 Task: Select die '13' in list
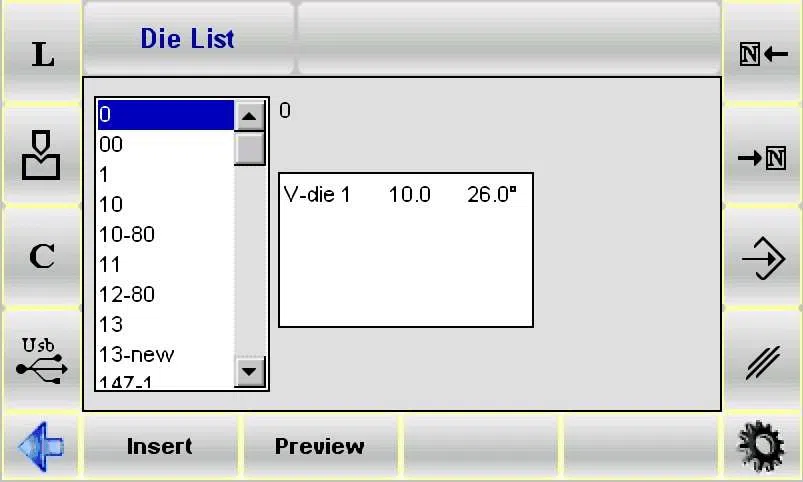pos(165,324)
